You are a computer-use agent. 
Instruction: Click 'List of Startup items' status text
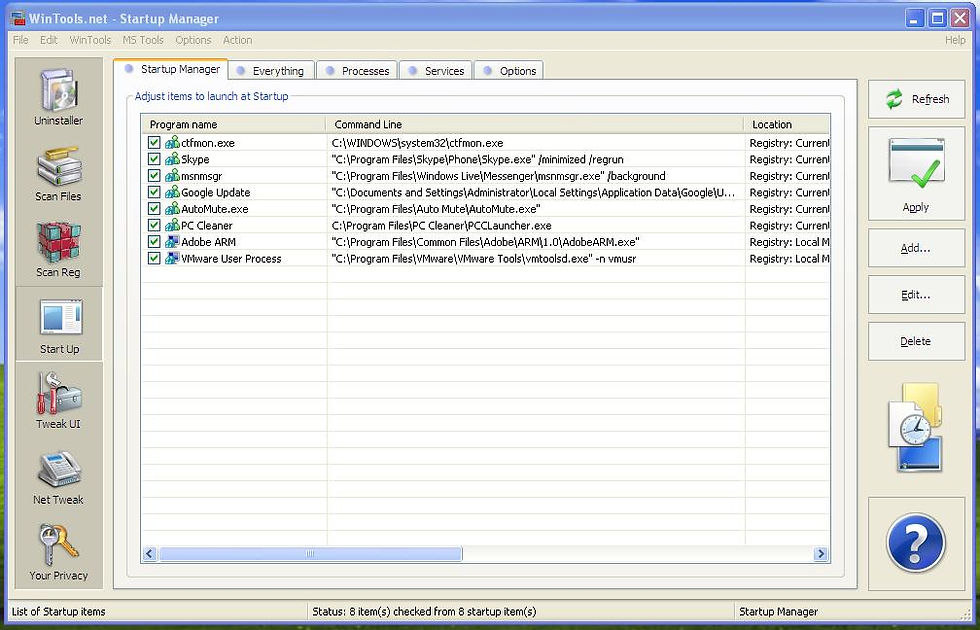point(59,612)
